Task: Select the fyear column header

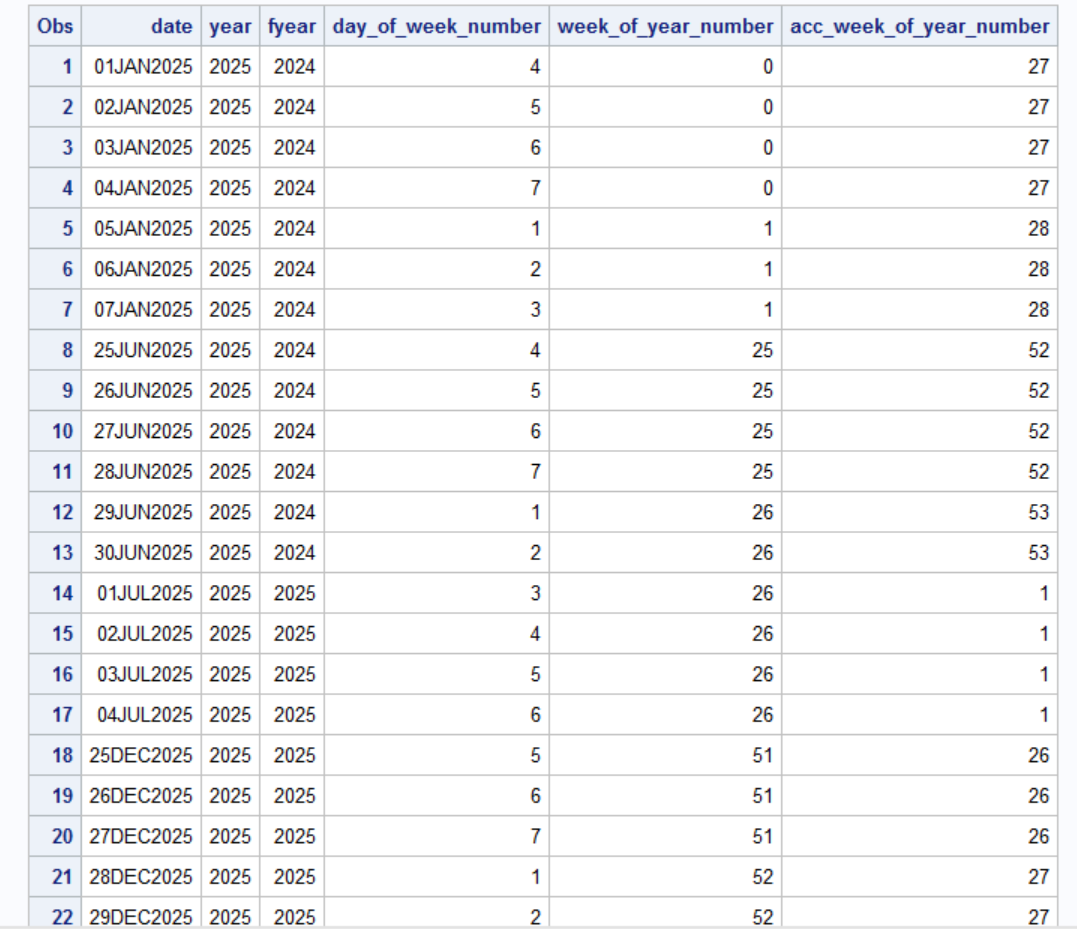Action: (x=291, y=26)
